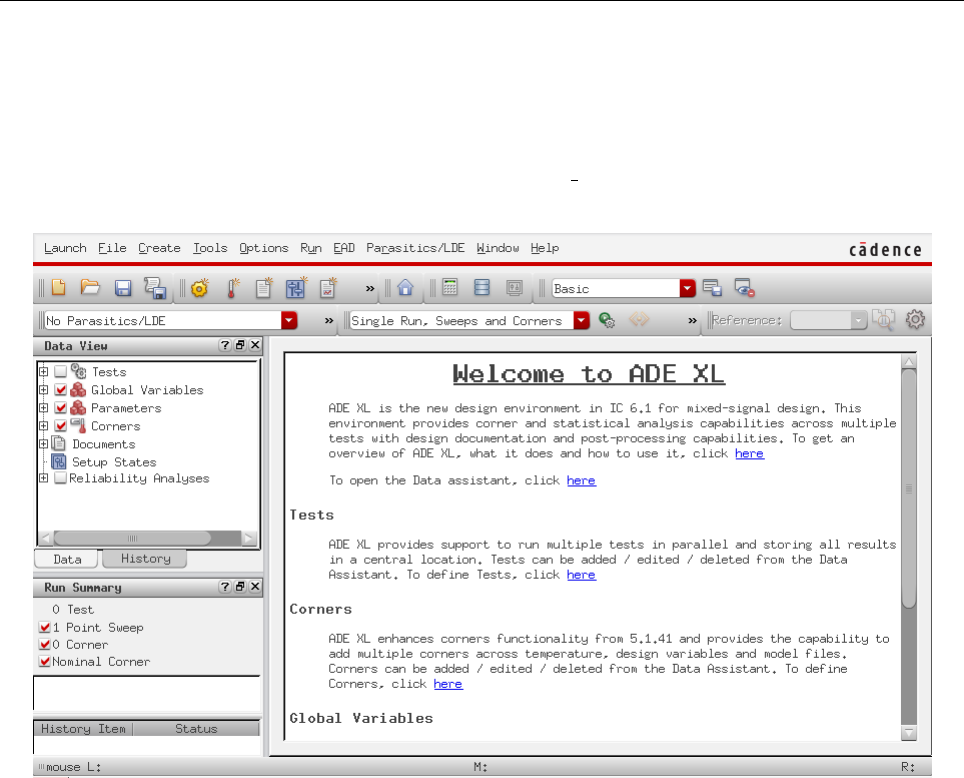This screenshot has height=778, width=964.
Task: Click the settings gear at toolbar end
Action: [x=915, y=319]
